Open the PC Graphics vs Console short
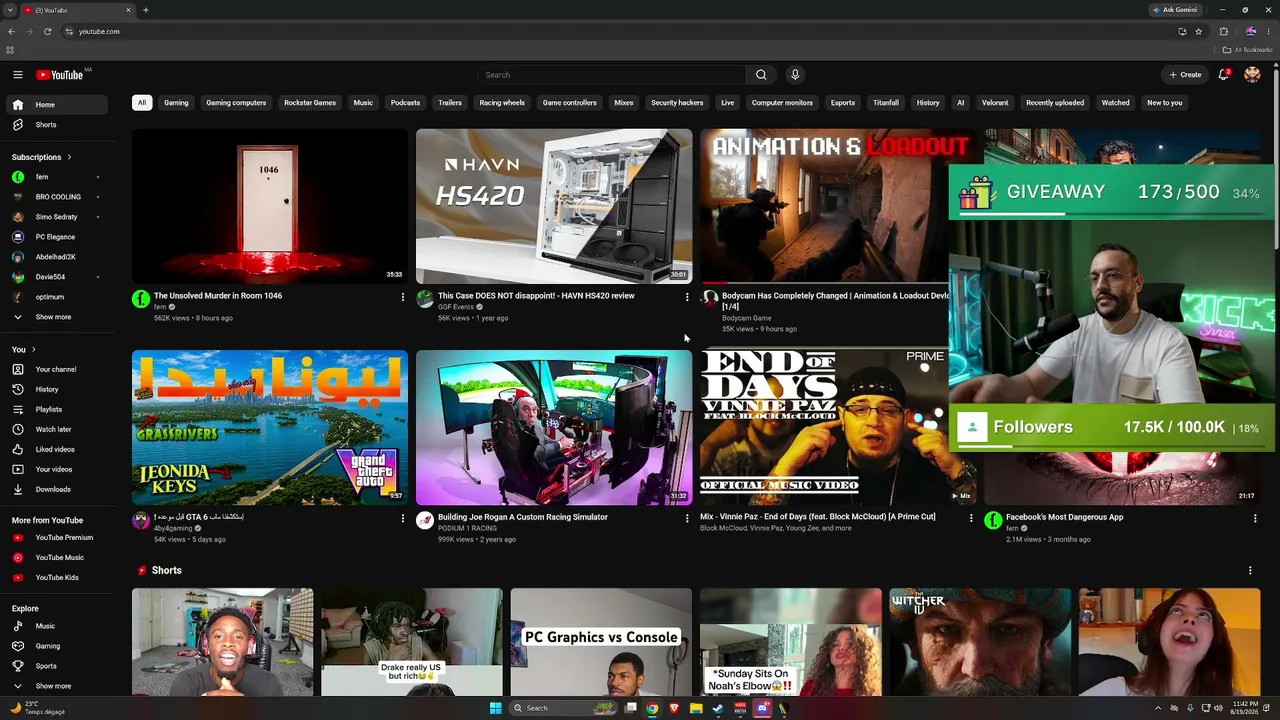 (601, 642)
